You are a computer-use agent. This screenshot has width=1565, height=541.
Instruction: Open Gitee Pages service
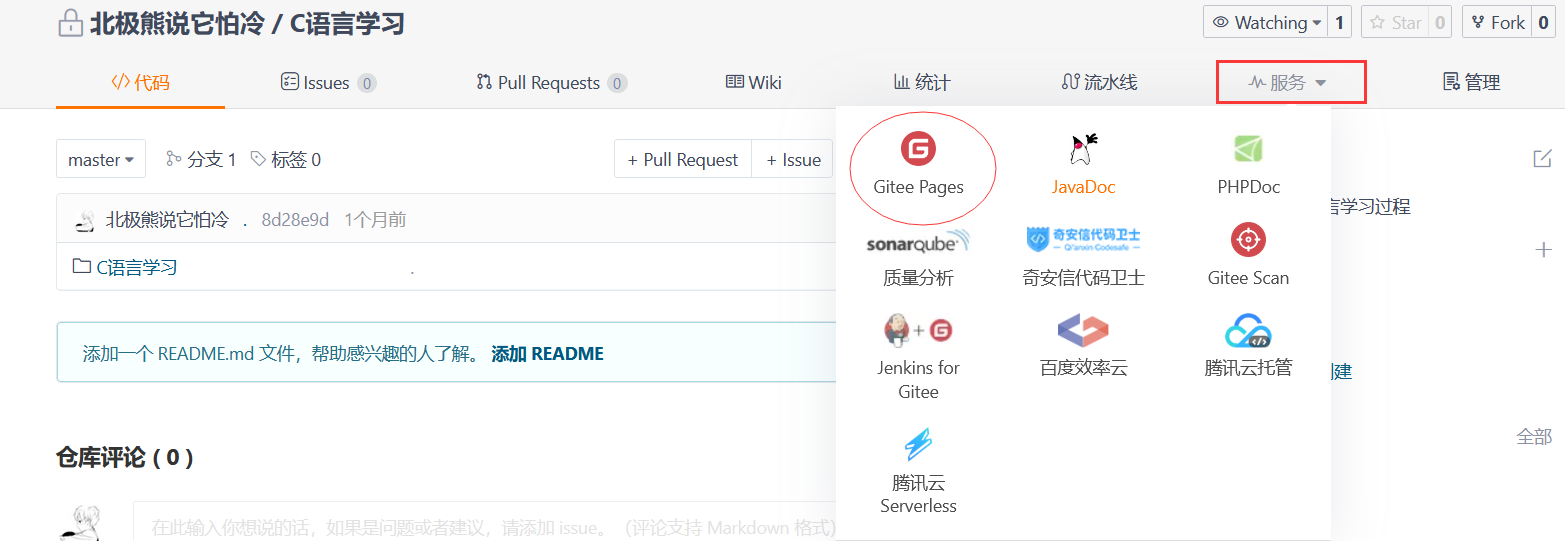click(918, 165)
